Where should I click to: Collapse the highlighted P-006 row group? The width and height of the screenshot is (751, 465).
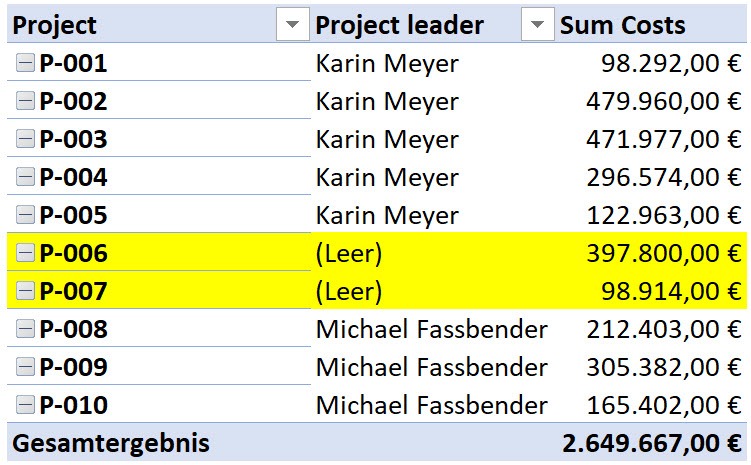(x=25, y=252)
